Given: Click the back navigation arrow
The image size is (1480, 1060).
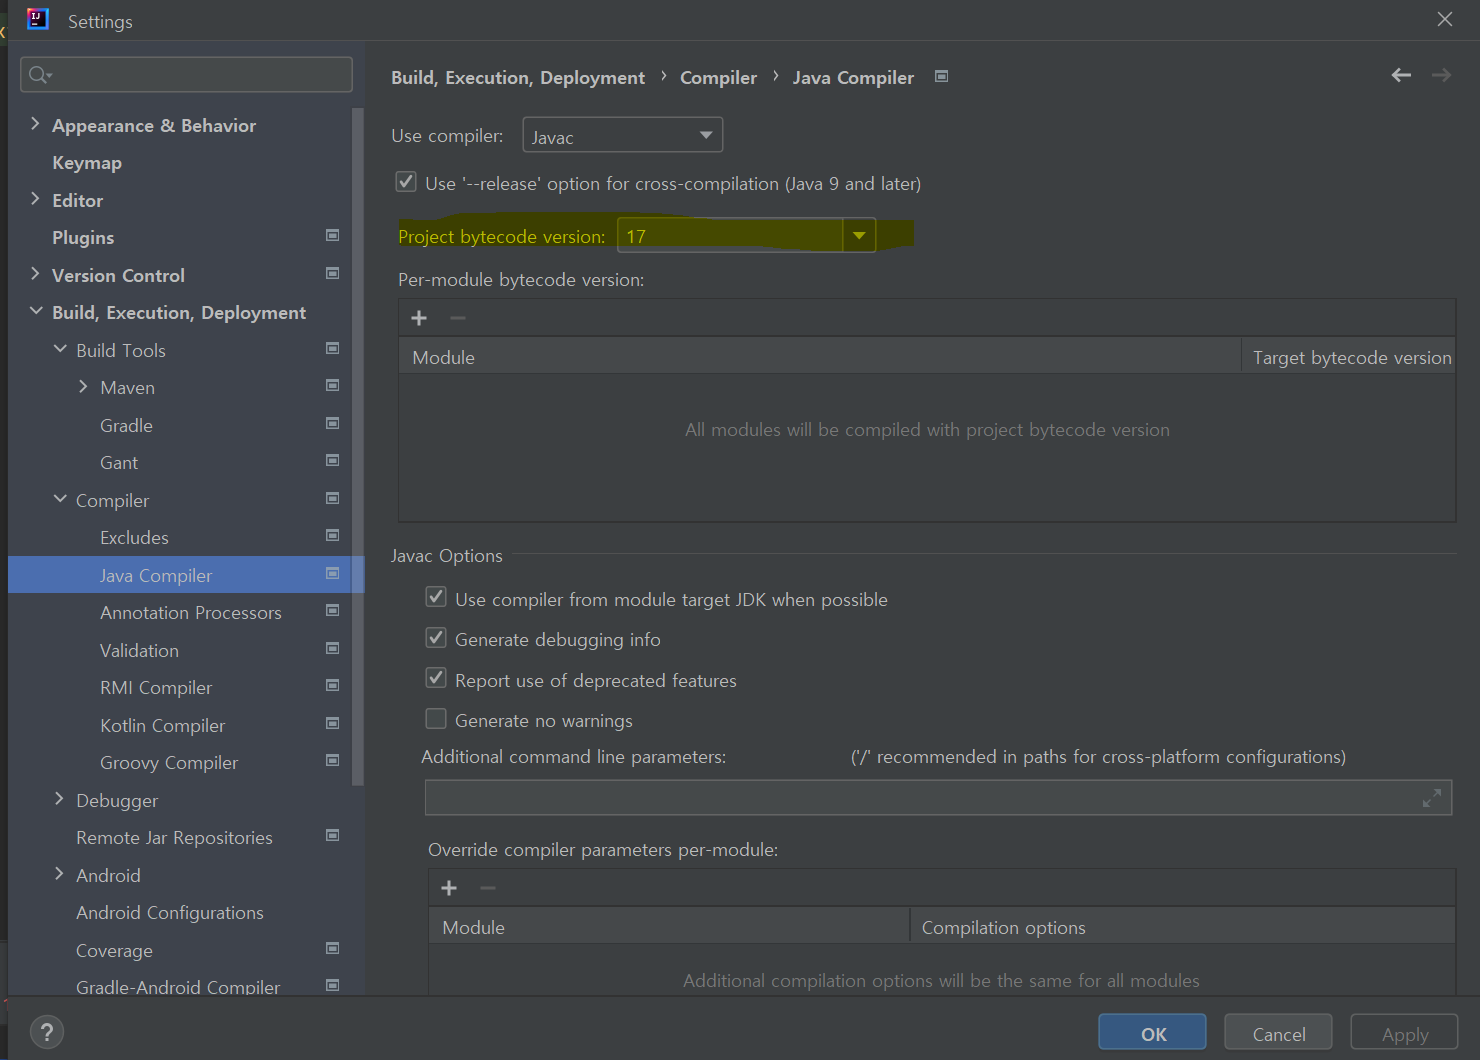Looking at the screenshot, I should point(1401,75).
